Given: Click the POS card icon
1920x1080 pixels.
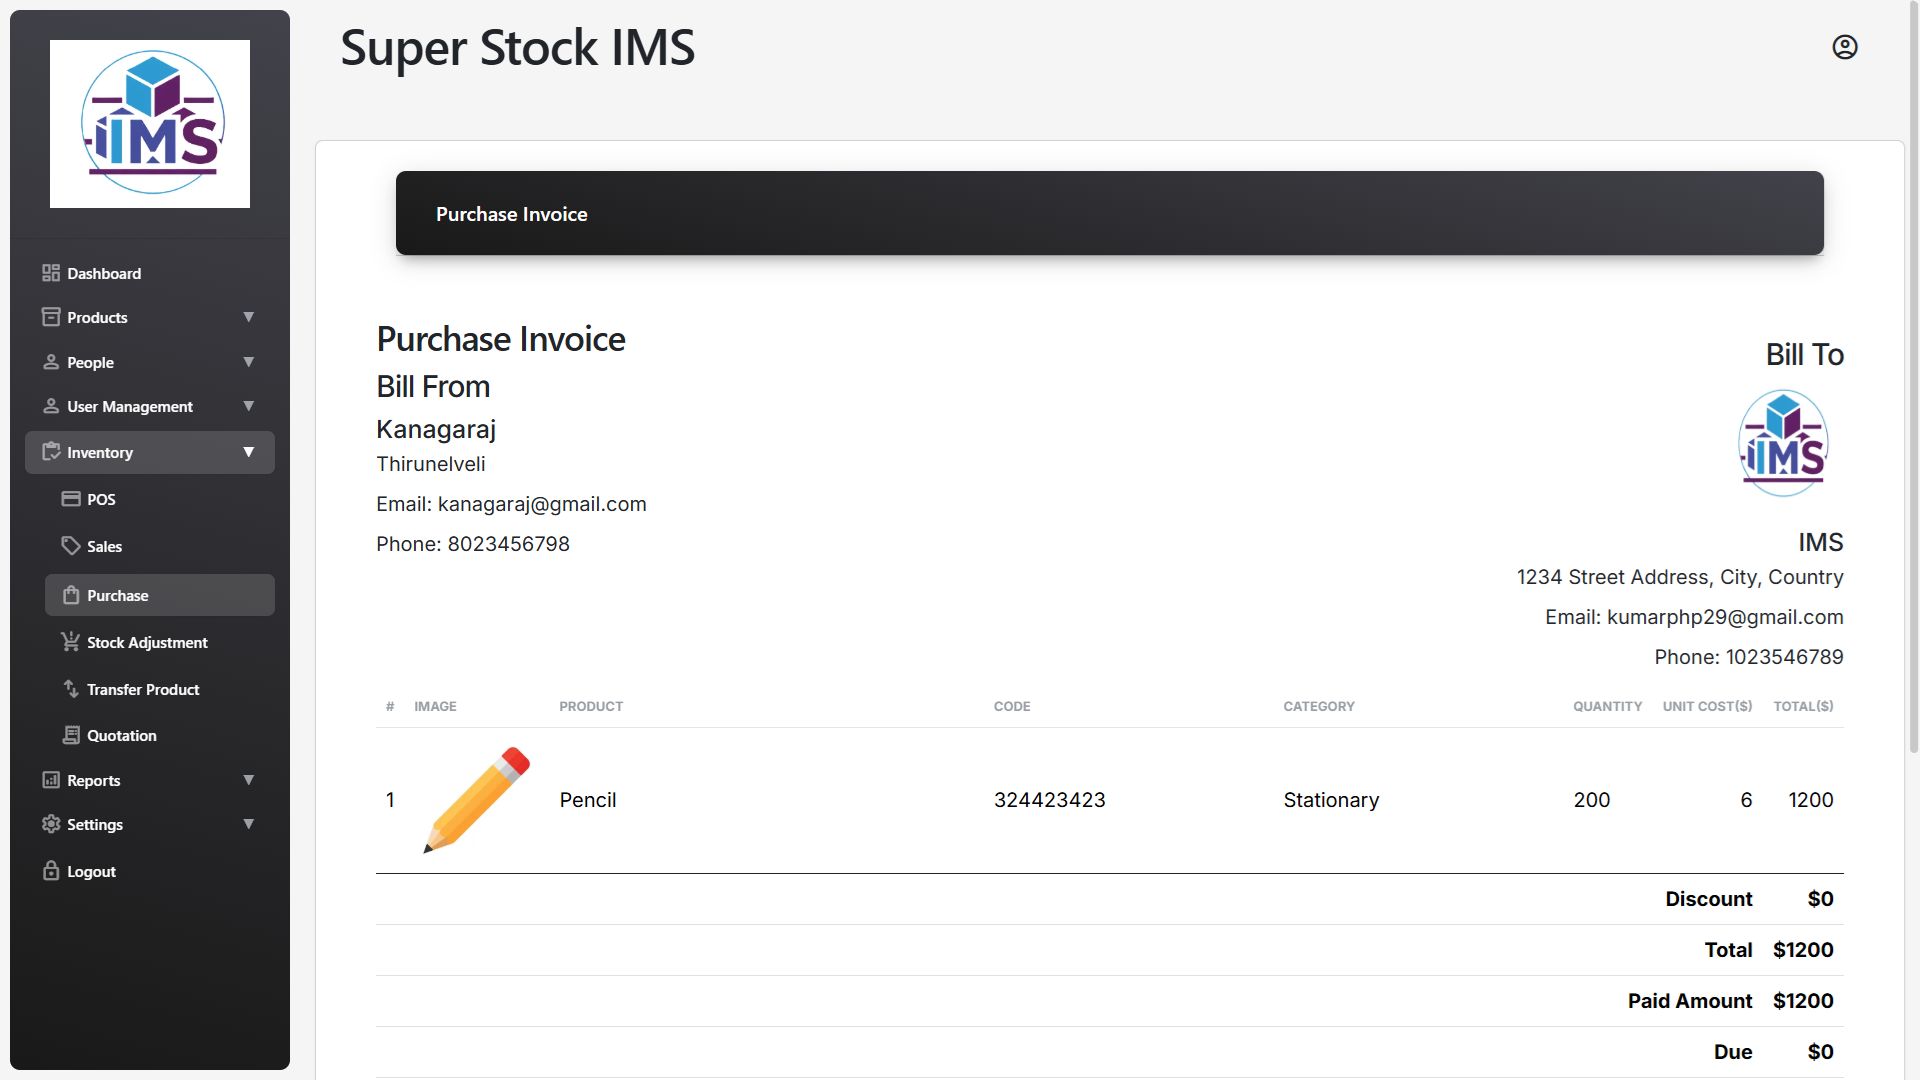Looking at the screenshot, I should point(71,499).
